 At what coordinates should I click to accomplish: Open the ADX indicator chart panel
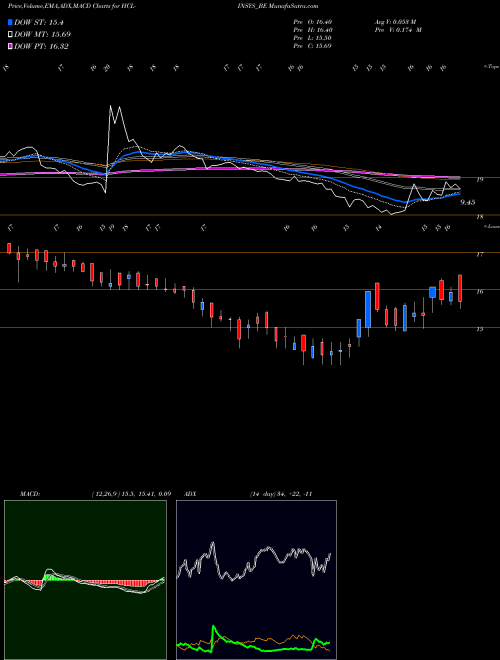click(256, 580)
